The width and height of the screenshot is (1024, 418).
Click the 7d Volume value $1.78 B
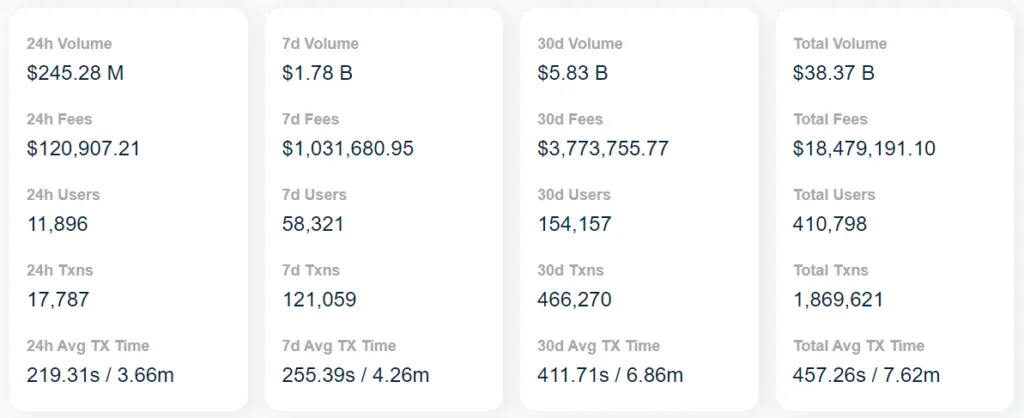click(x=317, y=73)
